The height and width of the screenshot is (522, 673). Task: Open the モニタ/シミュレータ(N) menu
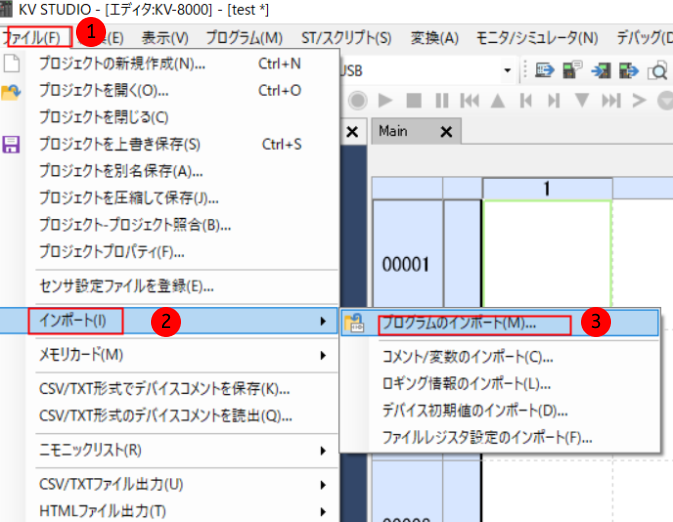click(537, 38)
